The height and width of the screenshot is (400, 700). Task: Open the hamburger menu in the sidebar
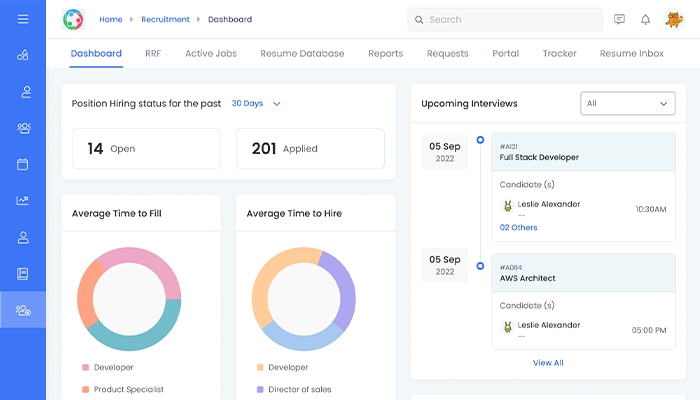pyautogui.click(x=23, y=19)
